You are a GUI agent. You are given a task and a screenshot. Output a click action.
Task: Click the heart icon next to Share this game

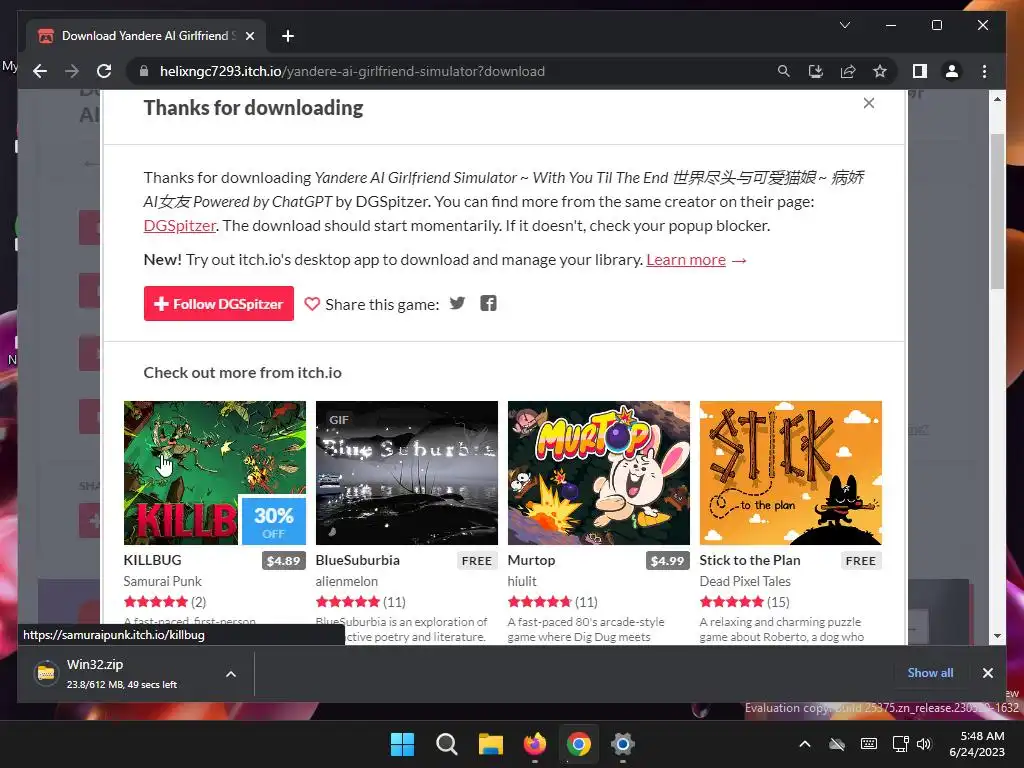click(x=312, y=304)
